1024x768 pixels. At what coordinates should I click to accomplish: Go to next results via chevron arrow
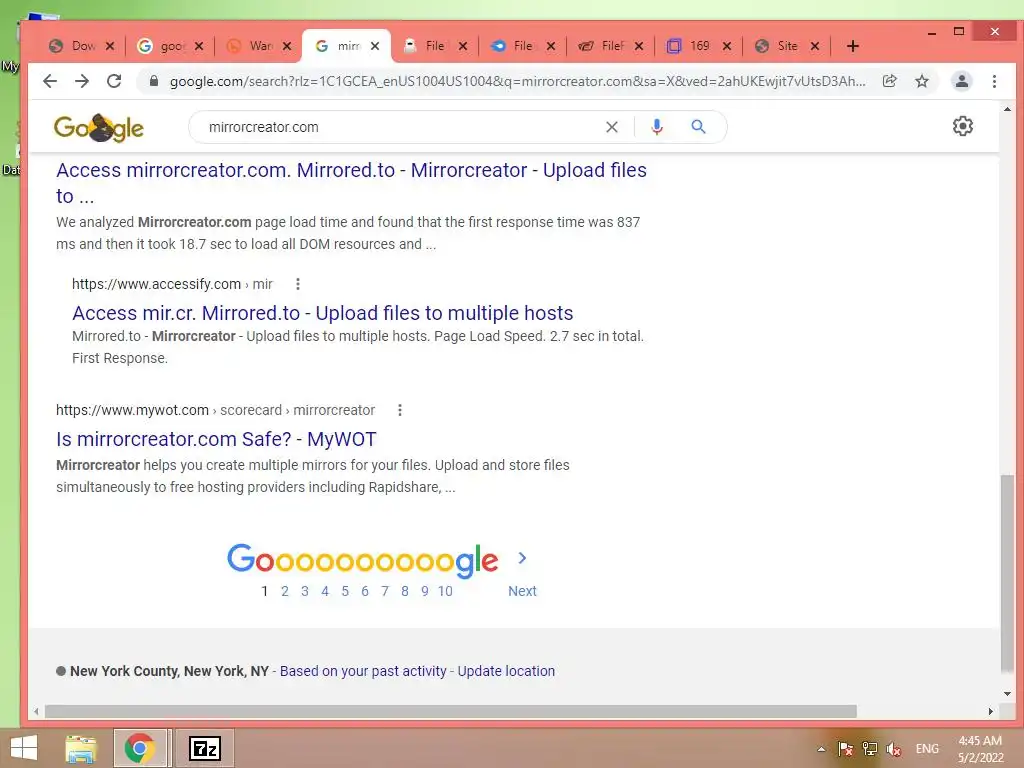[x=522, y=558]
